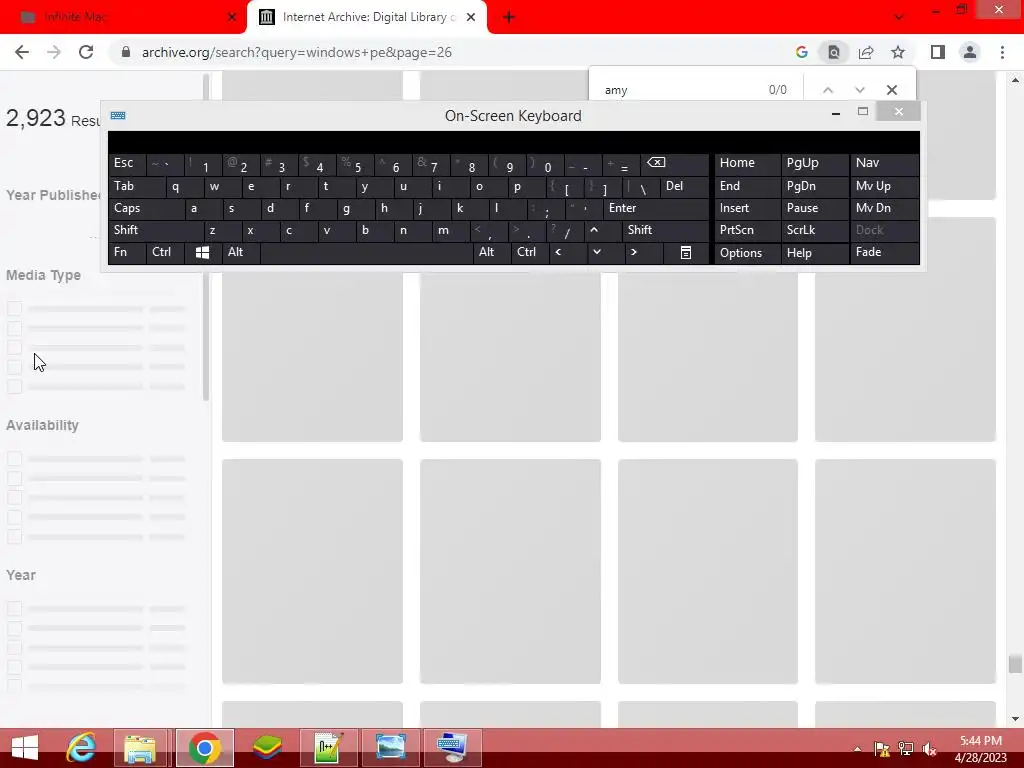The height and width of the screenshot is (768, 1024).
Task: Close the find bar
Action: [x=891, y=90]
